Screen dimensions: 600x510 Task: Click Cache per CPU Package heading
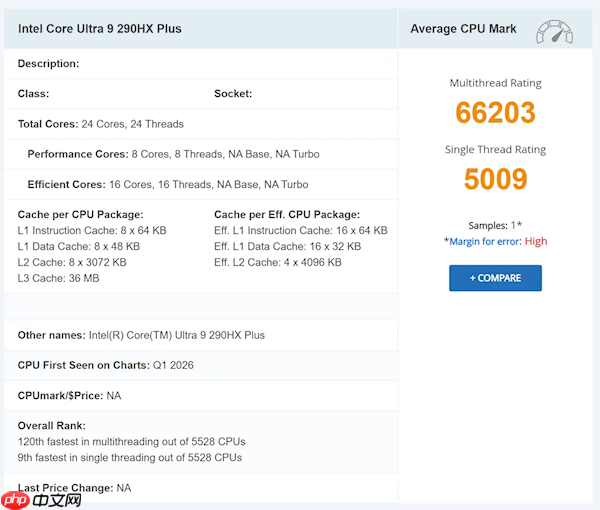(80, 215)
